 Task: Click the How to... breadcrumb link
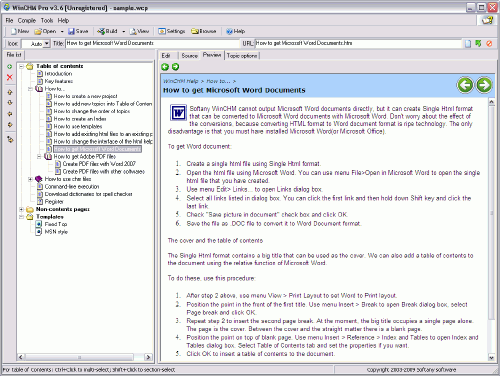(x=218, y=81)
